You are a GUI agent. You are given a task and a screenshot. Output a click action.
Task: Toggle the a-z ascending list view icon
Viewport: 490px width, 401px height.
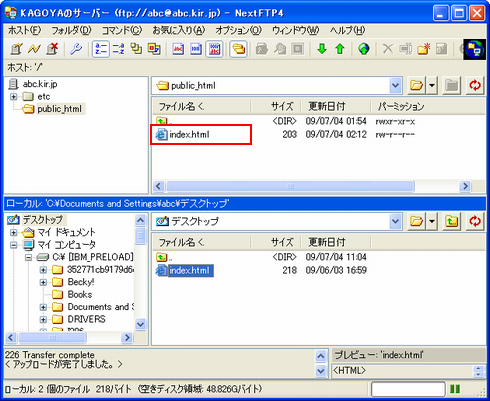100,49
